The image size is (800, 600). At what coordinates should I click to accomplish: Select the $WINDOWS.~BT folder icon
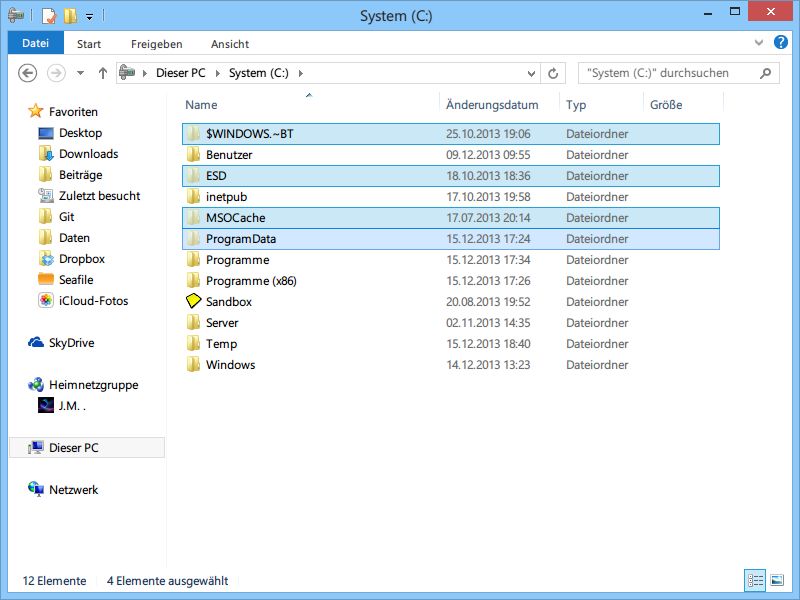pyautogui.click(x=193, y=134)
